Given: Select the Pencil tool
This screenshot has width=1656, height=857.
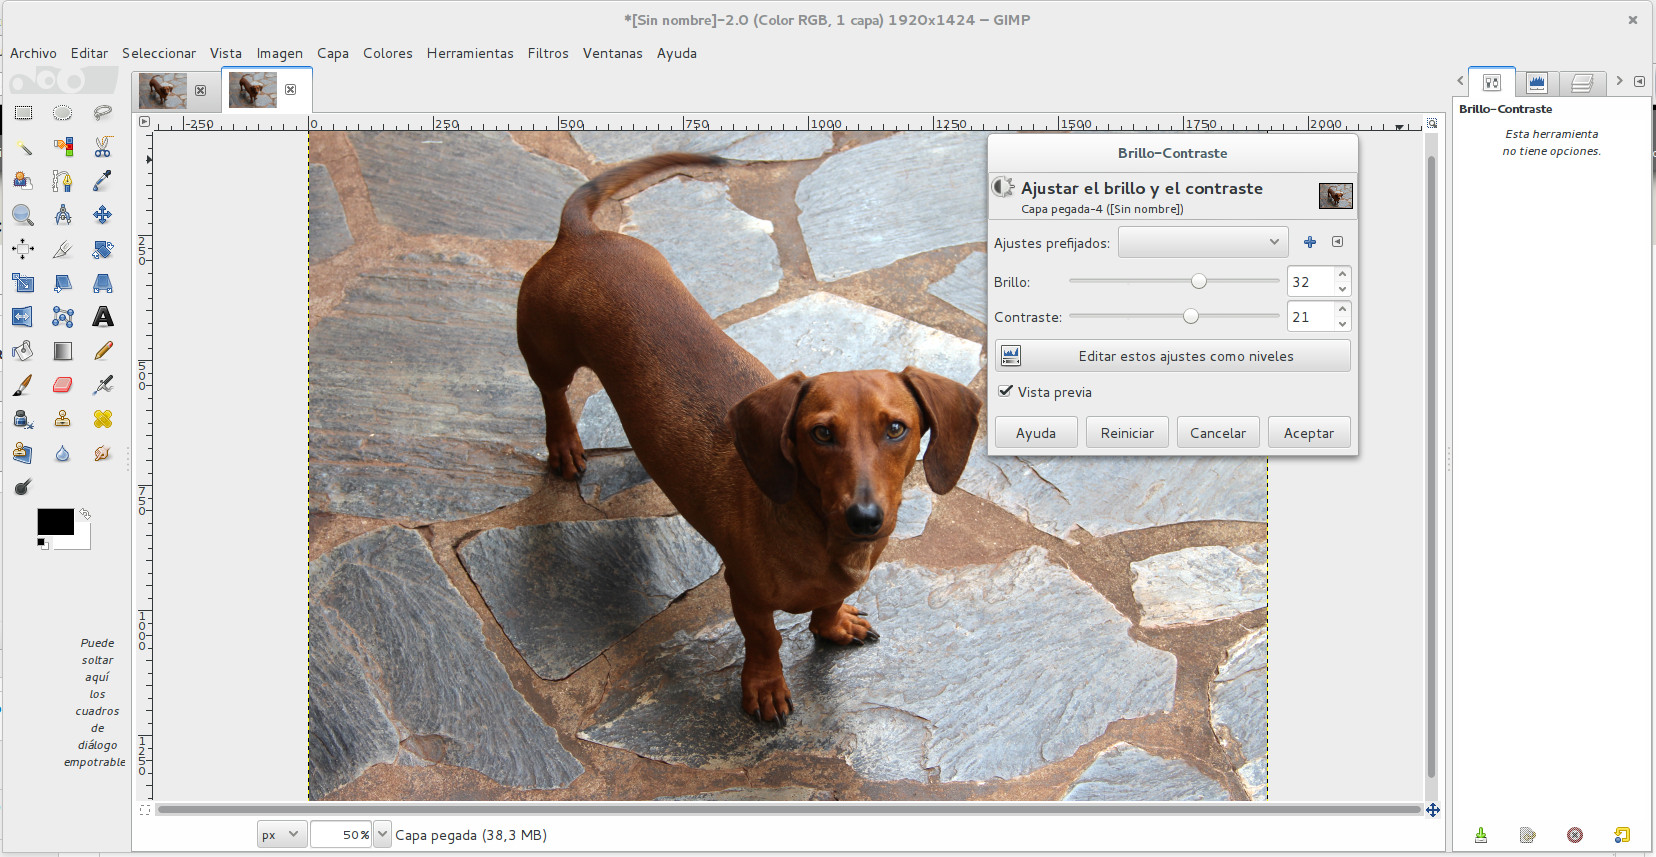Looking at the screenshot, I should tap(103, 351).
